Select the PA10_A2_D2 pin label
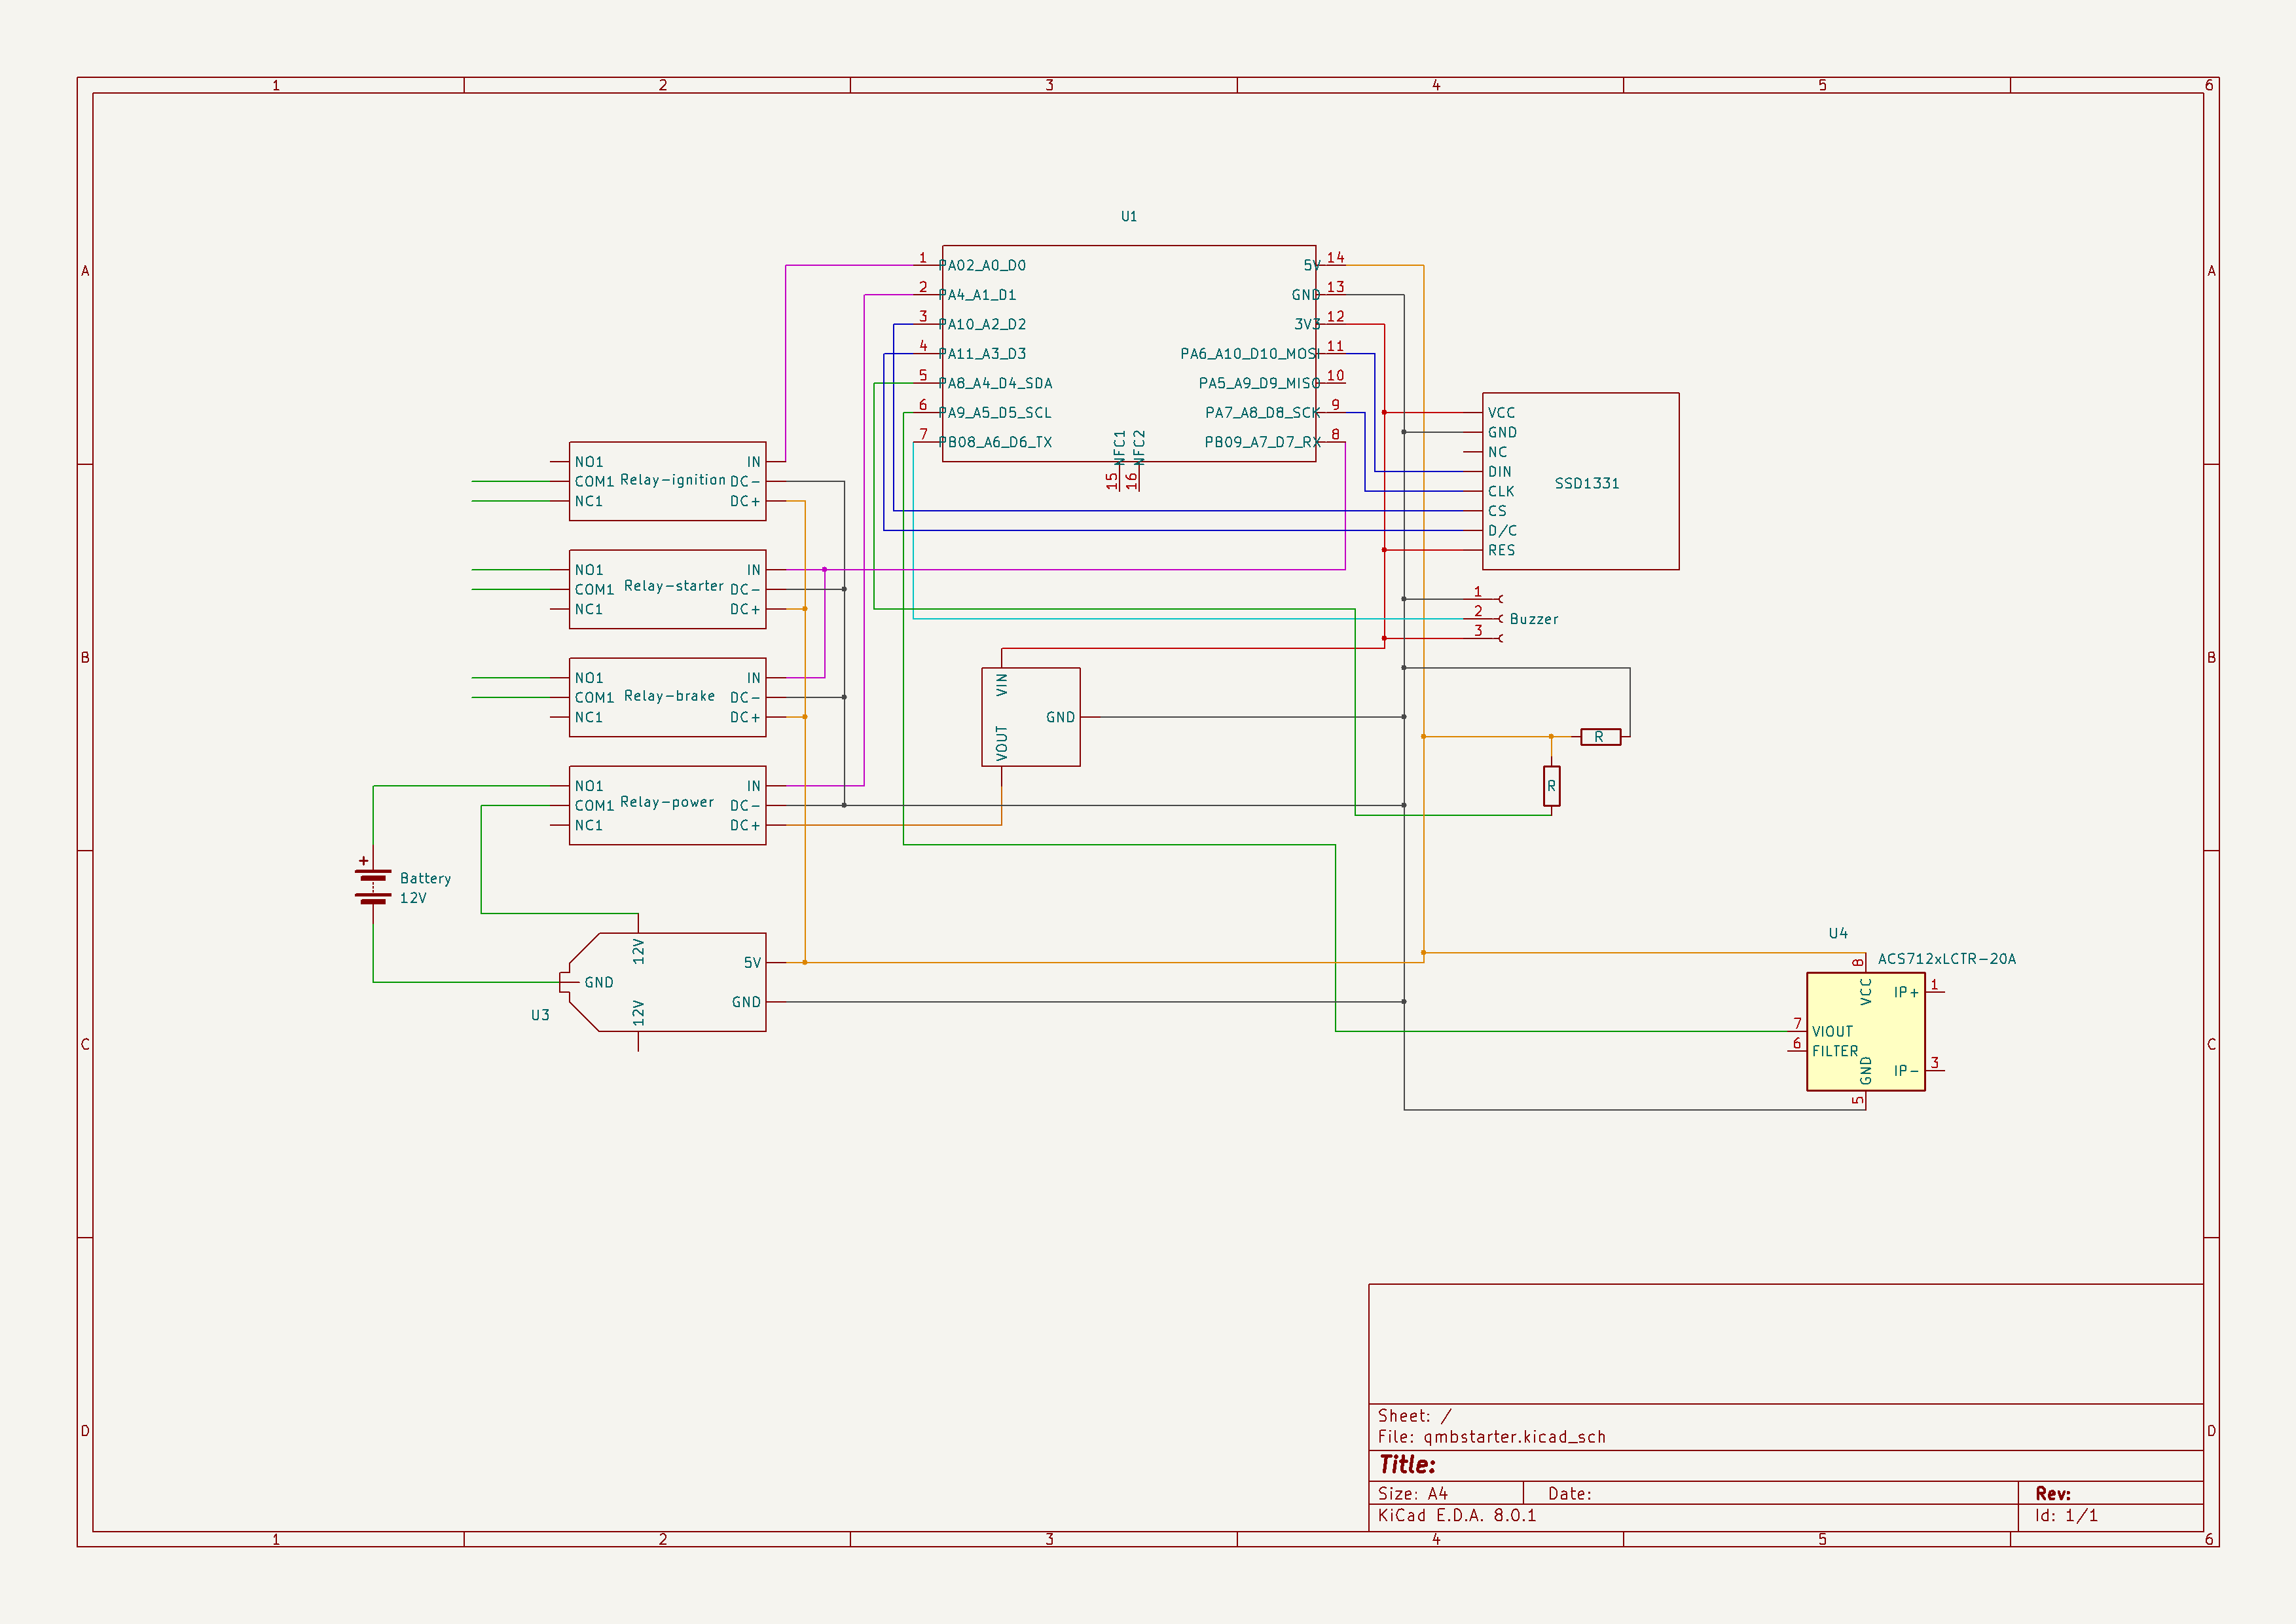 tap(982, 324)
